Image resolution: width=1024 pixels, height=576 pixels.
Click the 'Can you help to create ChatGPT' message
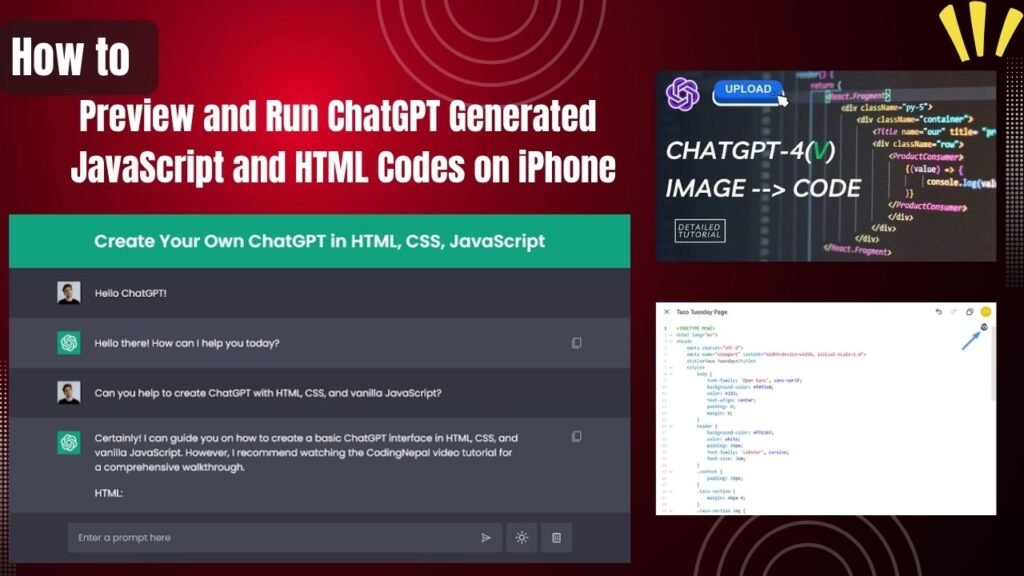coord(268,393)
